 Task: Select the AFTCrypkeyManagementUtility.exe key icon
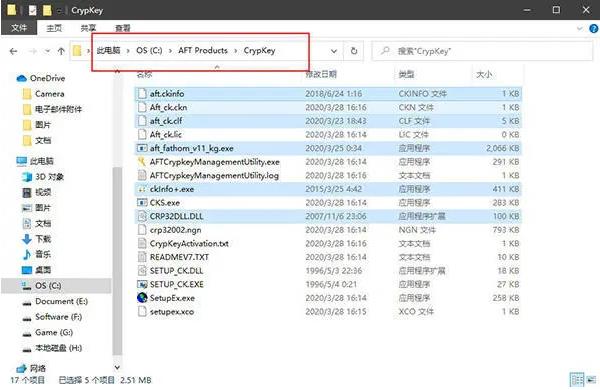click(x=142, y=162)
